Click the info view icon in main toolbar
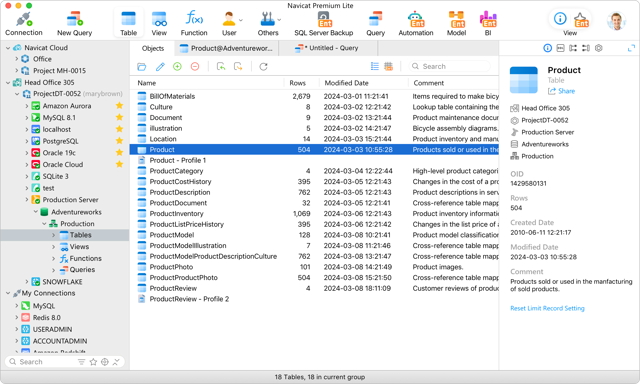Viewport: 640px width, 384px height. pos(560,18)
